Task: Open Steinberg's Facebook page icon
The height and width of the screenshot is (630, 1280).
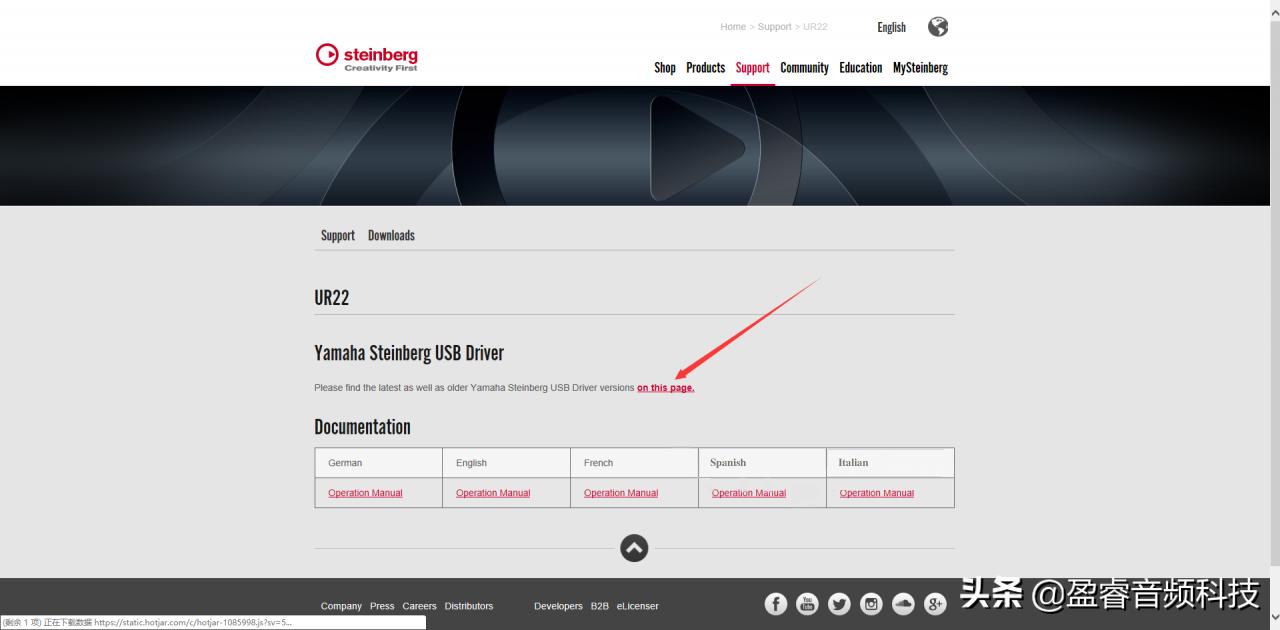Action: (x=776, y=603)
